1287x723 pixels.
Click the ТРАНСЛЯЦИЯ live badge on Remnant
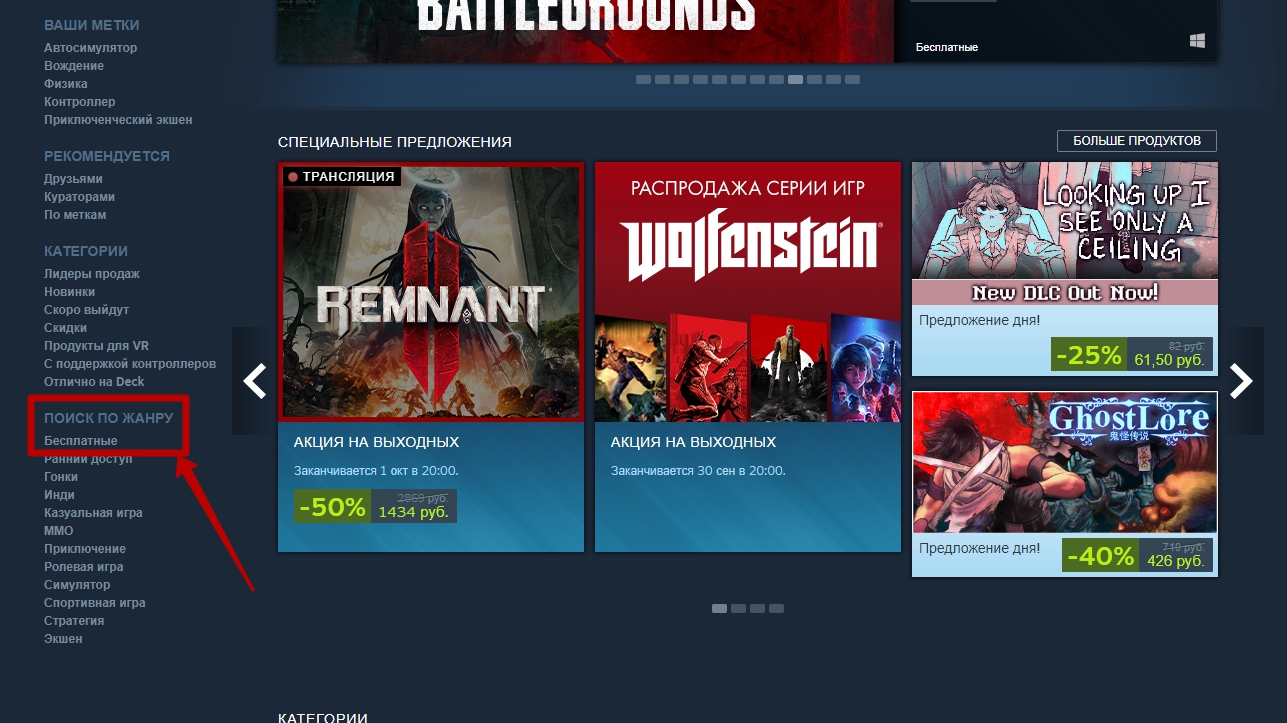[342, 177]
